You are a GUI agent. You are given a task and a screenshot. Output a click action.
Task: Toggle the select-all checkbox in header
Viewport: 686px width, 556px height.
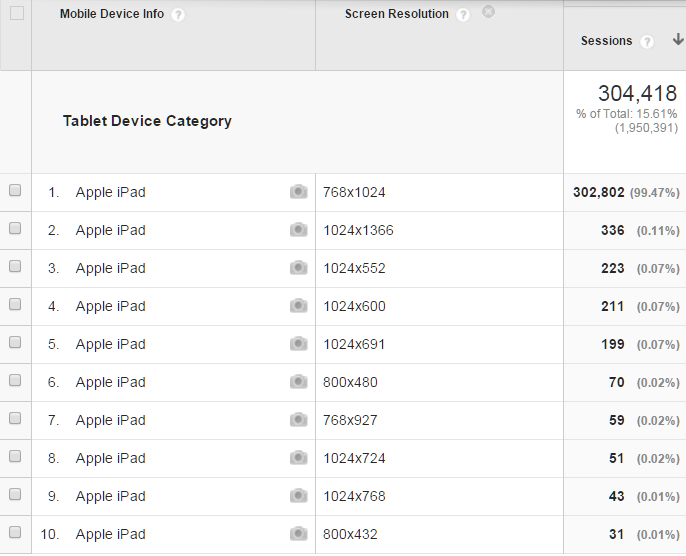pos(17,14)
